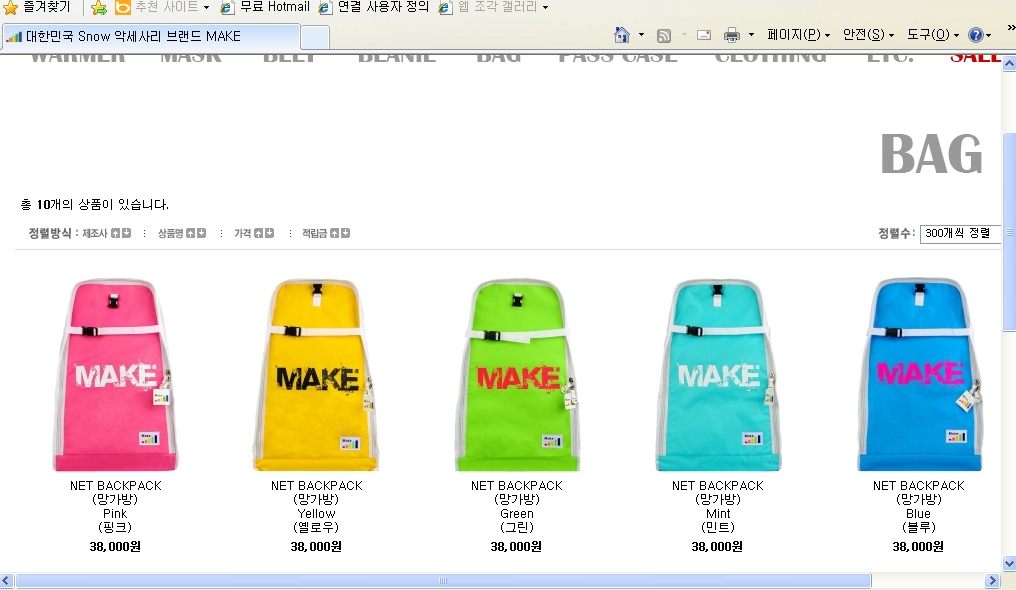Click the vertical scrollbar up arrow

tap(1009, 63)
